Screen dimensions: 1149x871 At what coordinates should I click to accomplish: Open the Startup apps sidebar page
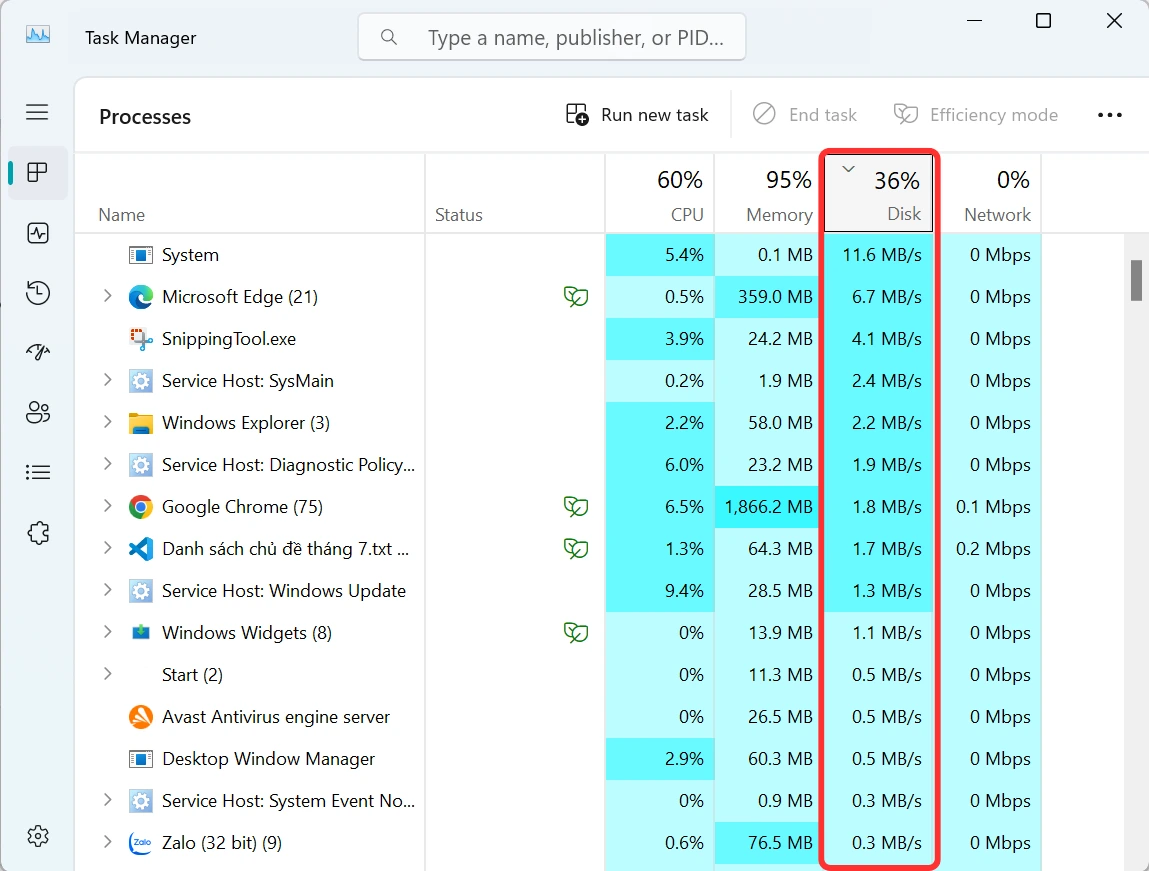[37, 352]
